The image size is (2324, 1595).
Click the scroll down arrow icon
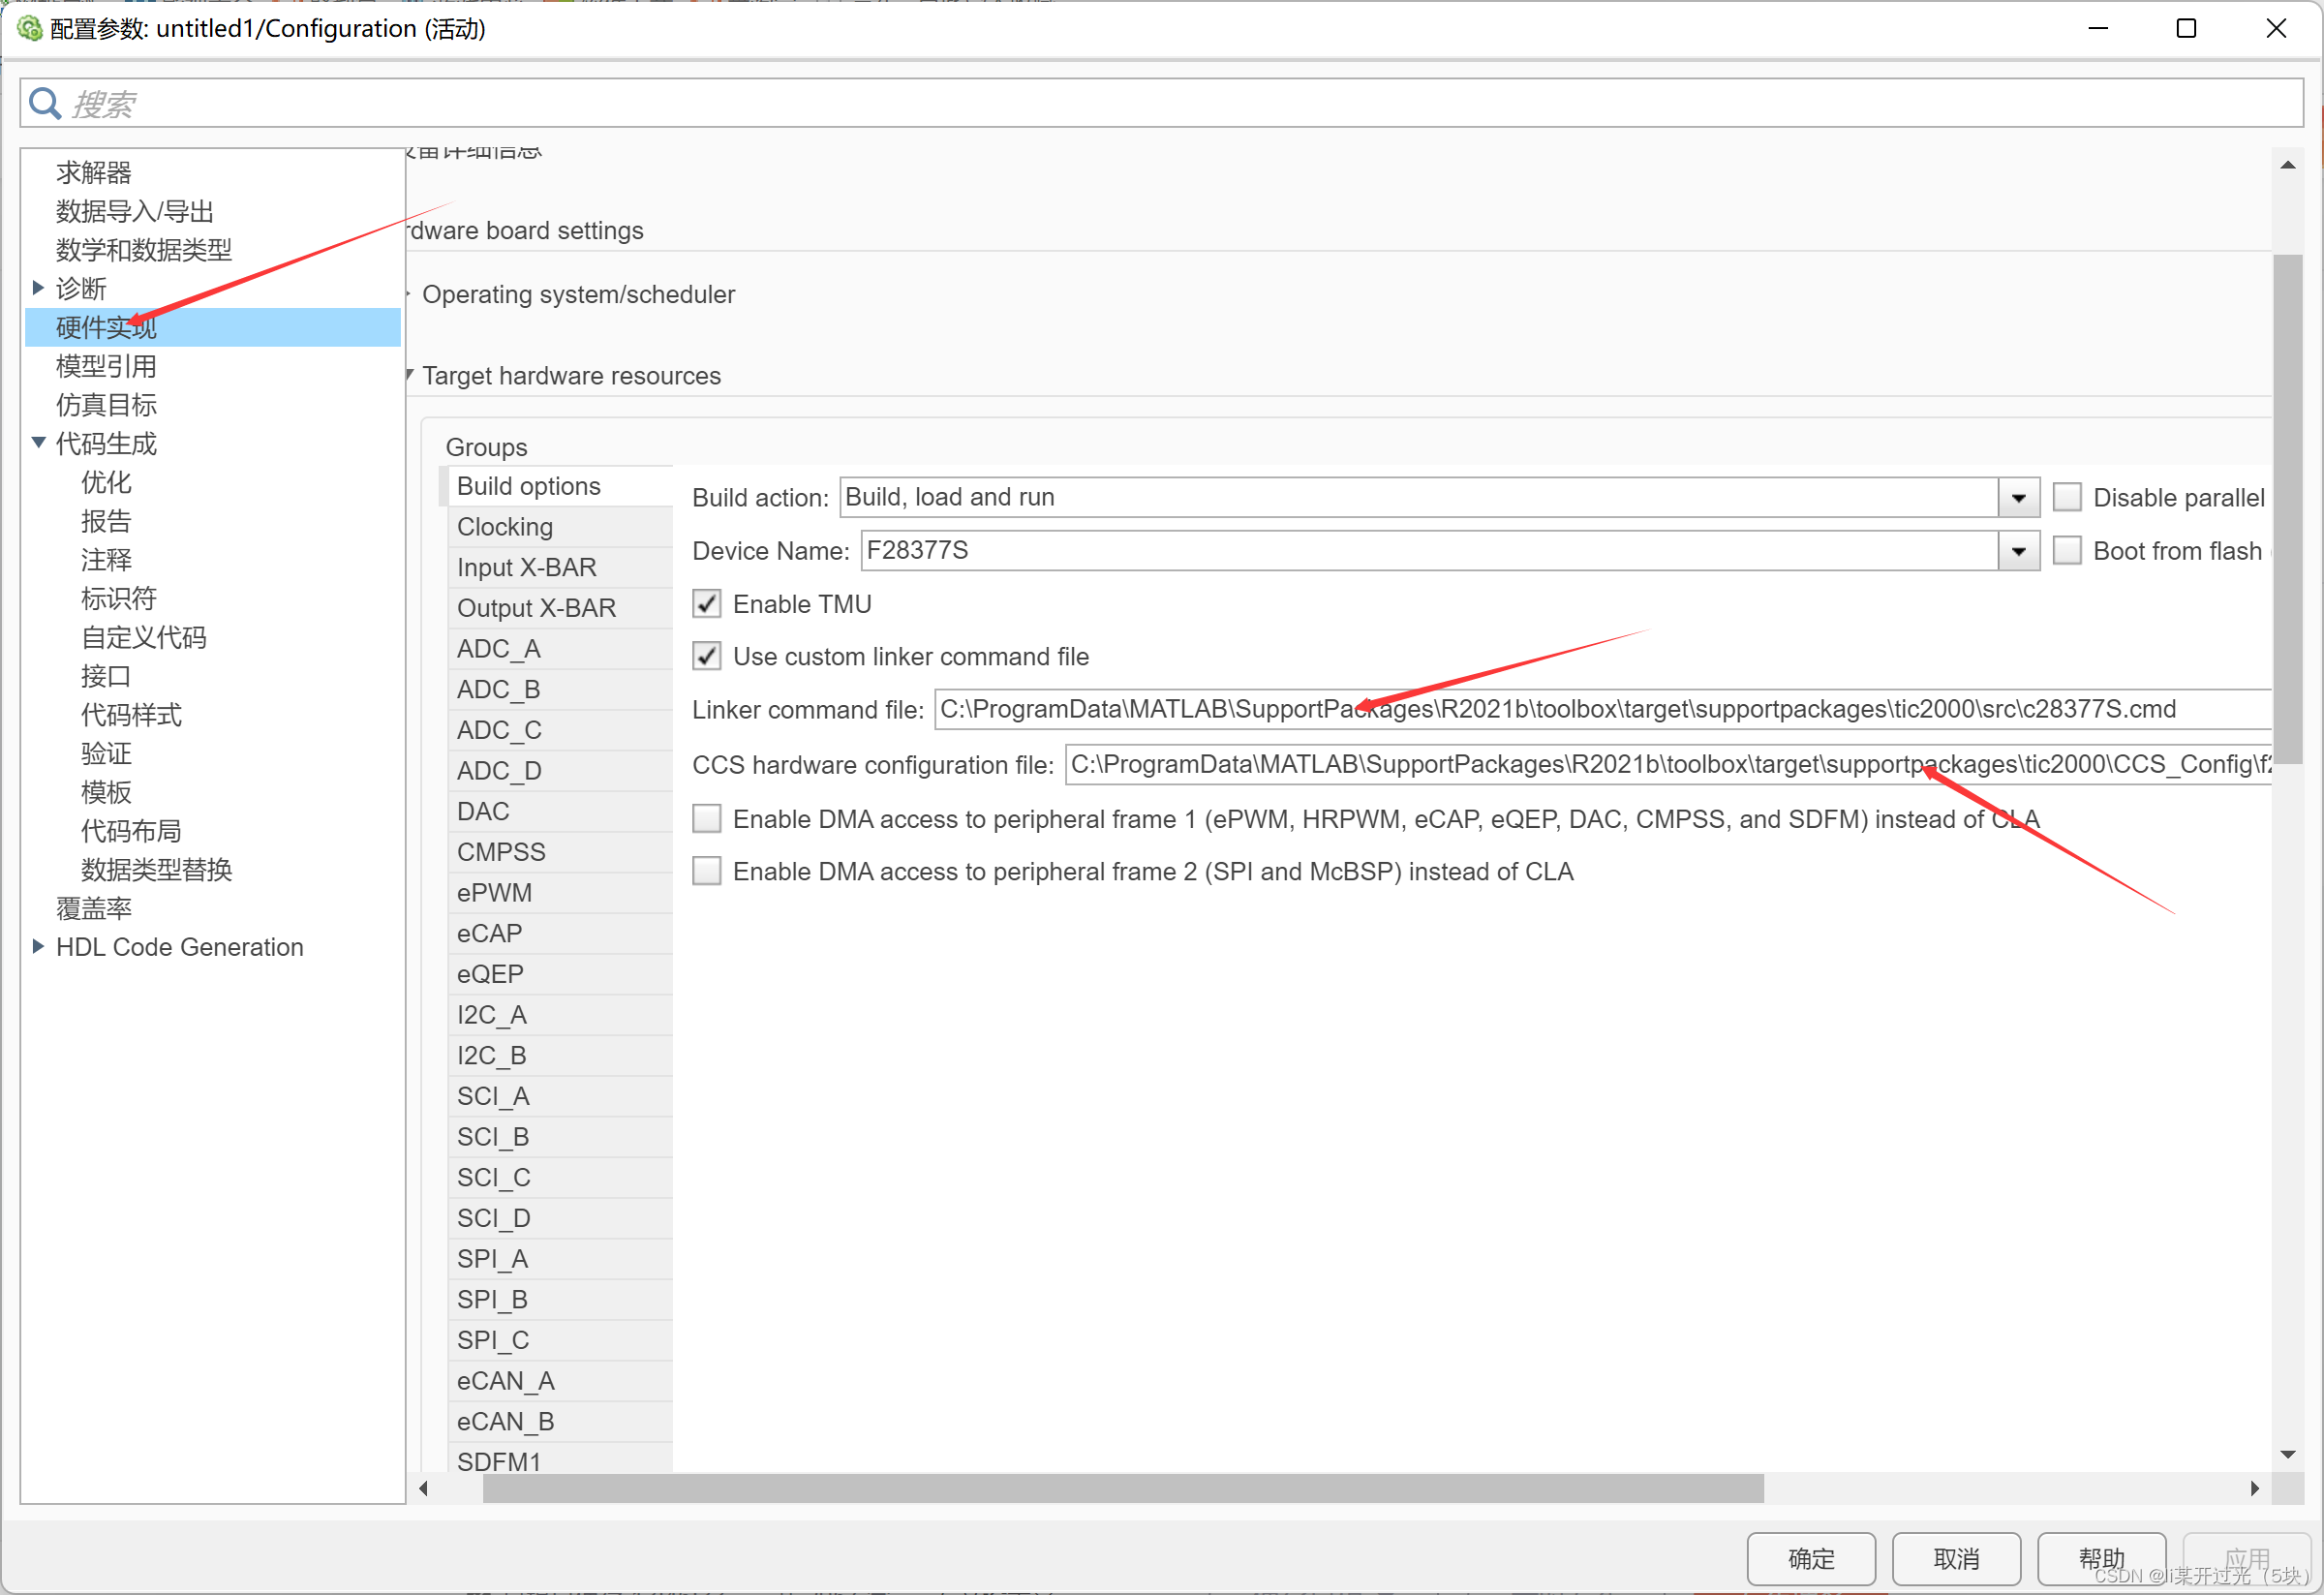2287,1454
